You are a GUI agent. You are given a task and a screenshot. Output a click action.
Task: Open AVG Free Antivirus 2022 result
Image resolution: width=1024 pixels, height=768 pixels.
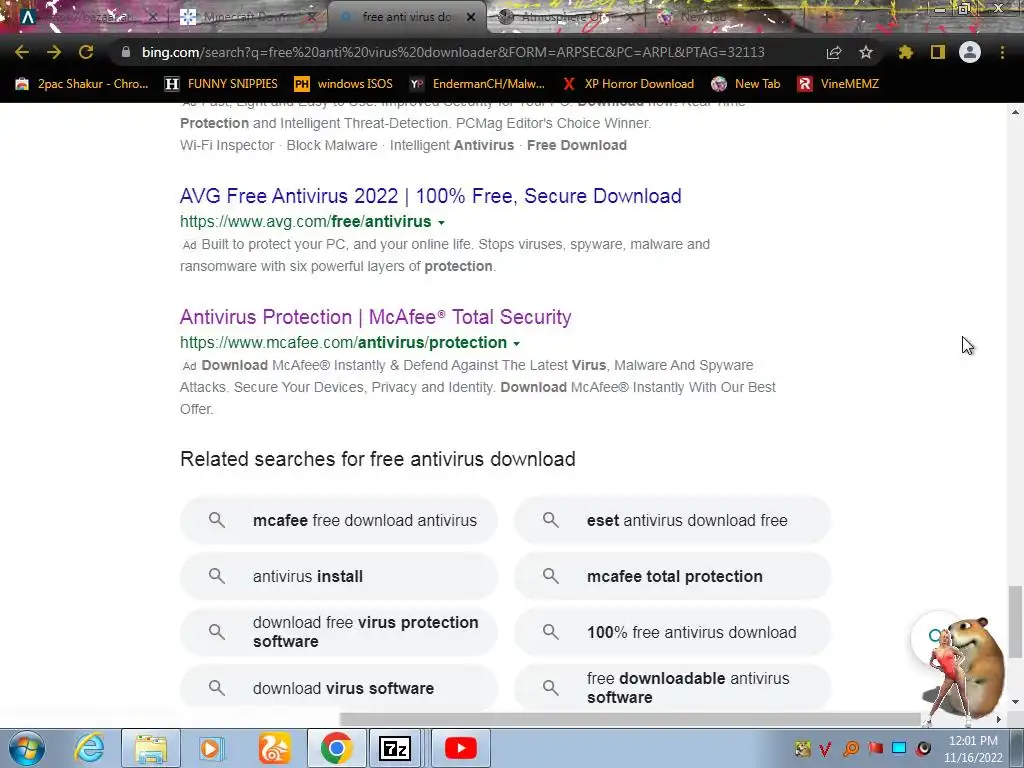(x=430, y=196)
